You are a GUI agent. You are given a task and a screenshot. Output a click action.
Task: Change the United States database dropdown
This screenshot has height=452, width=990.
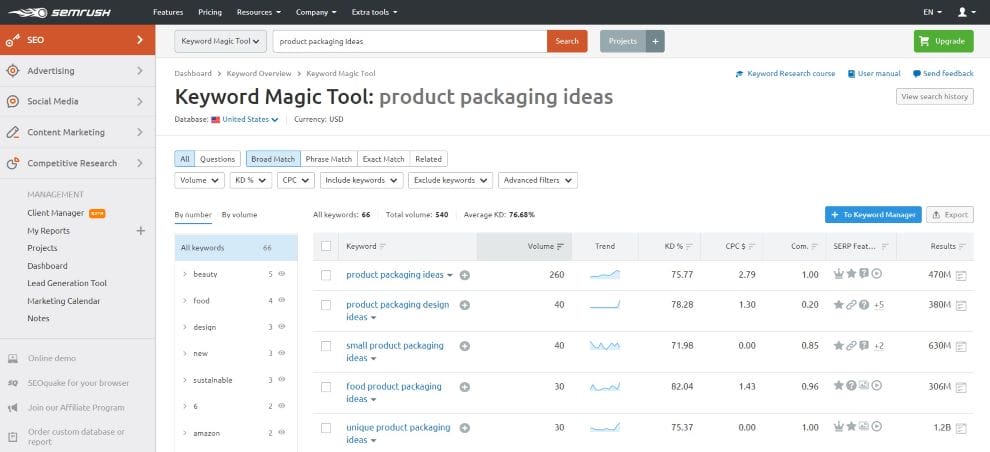[250, 119]
